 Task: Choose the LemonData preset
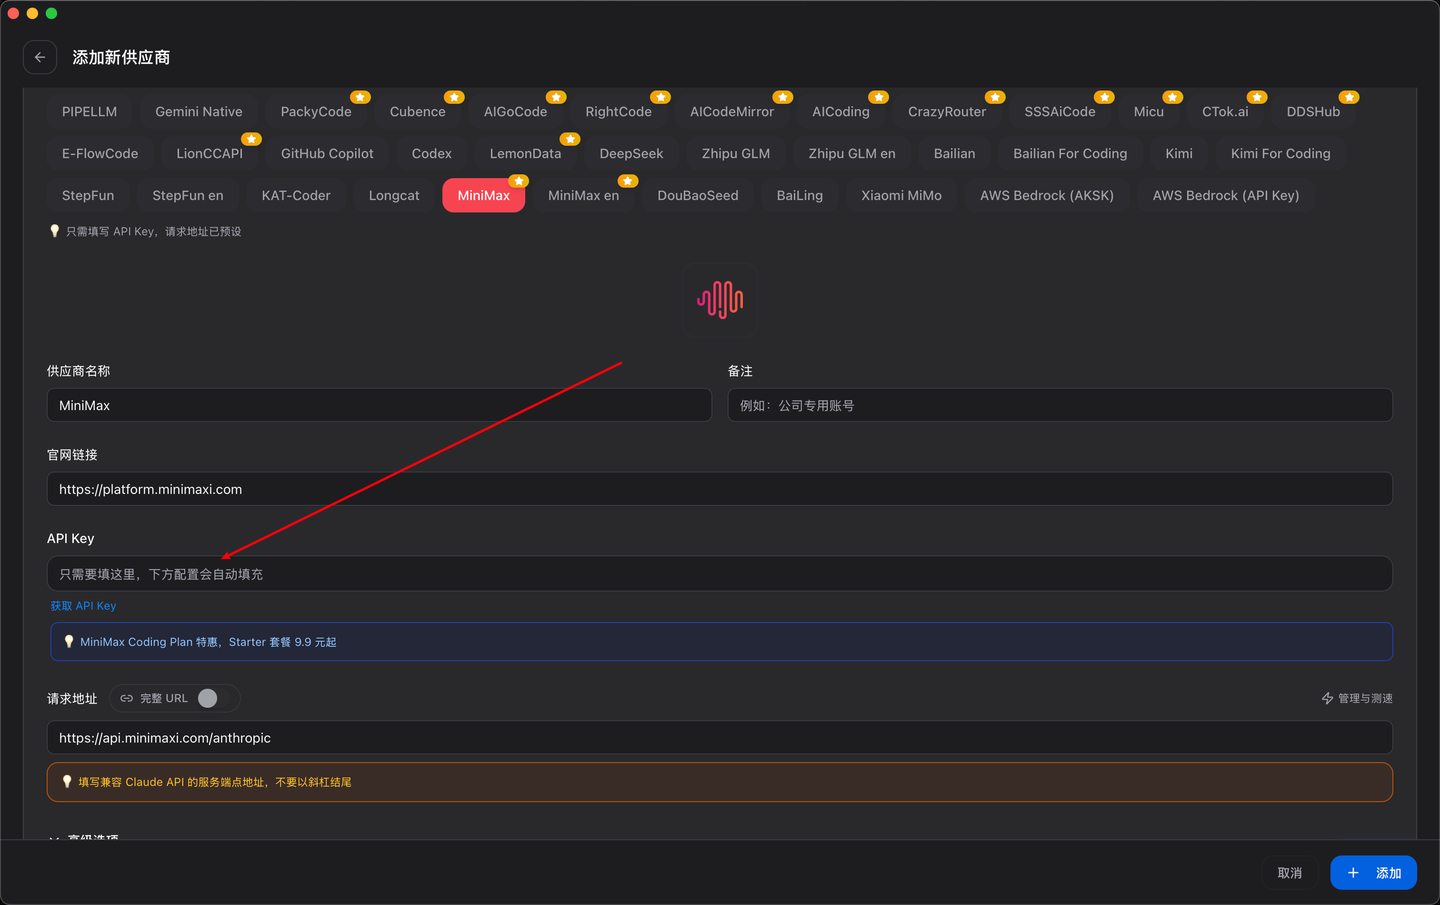pos(526,154)
